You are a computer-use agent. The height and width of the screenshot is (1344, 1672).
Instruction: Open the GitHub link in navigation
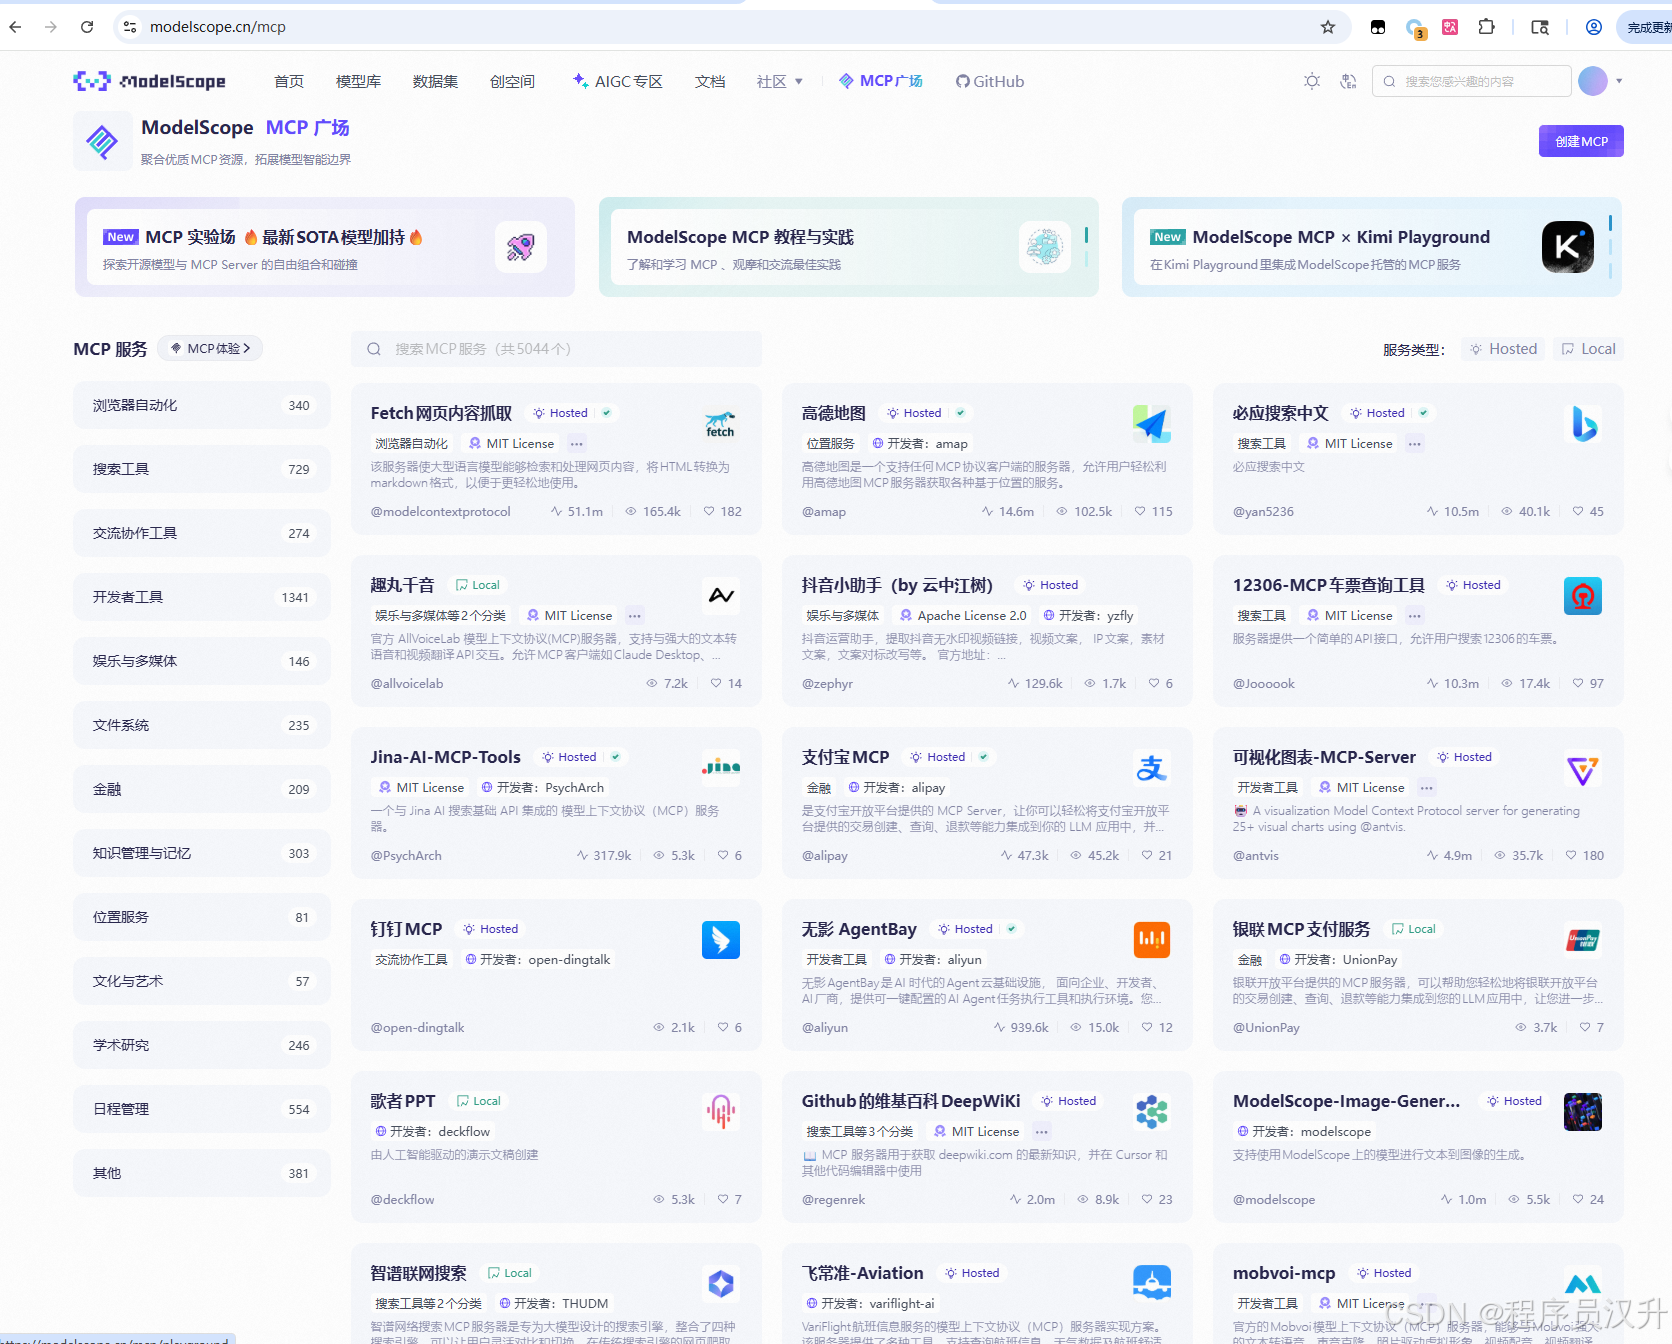coord(990,82)
